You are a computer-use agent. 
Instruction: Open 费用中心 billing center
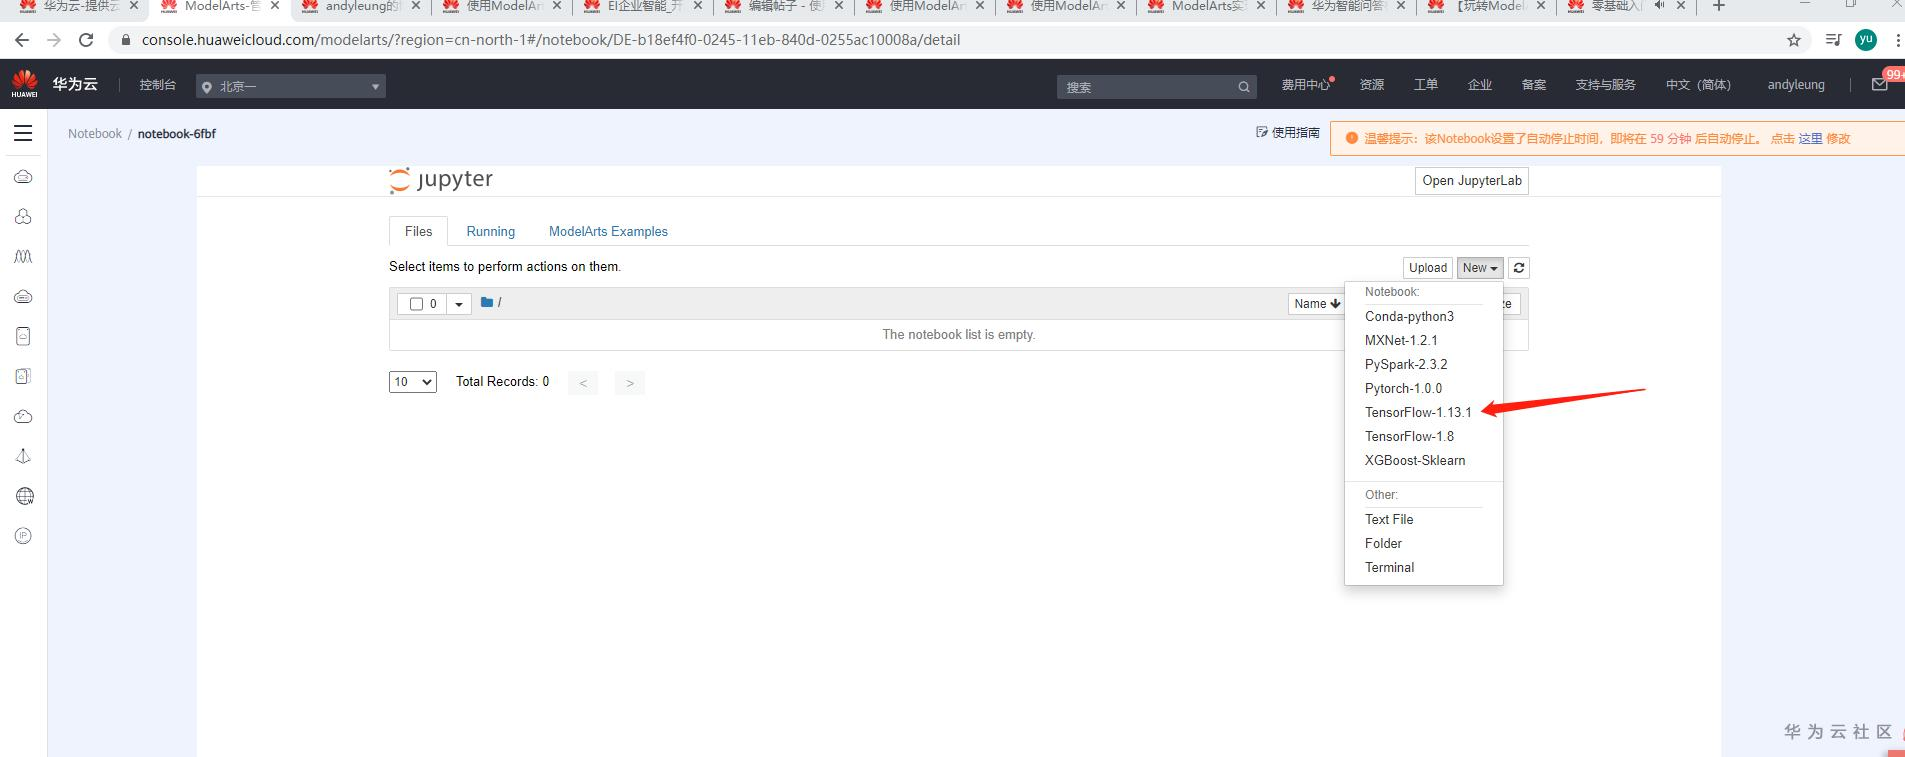[1306, 85]
